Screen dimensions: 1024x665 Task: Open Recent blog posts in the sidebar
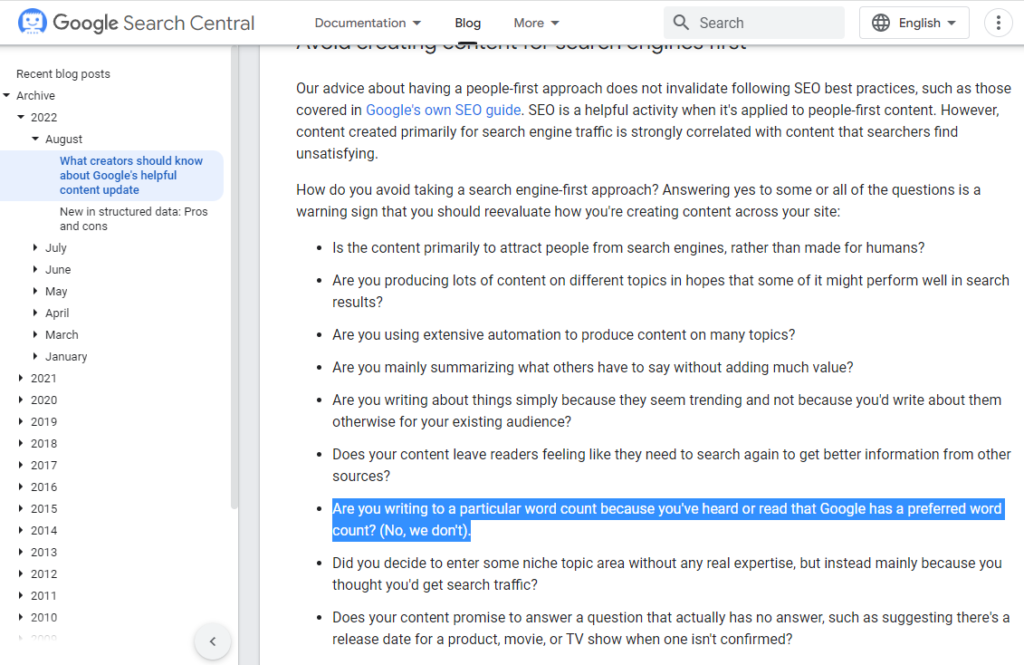(63, 74)
